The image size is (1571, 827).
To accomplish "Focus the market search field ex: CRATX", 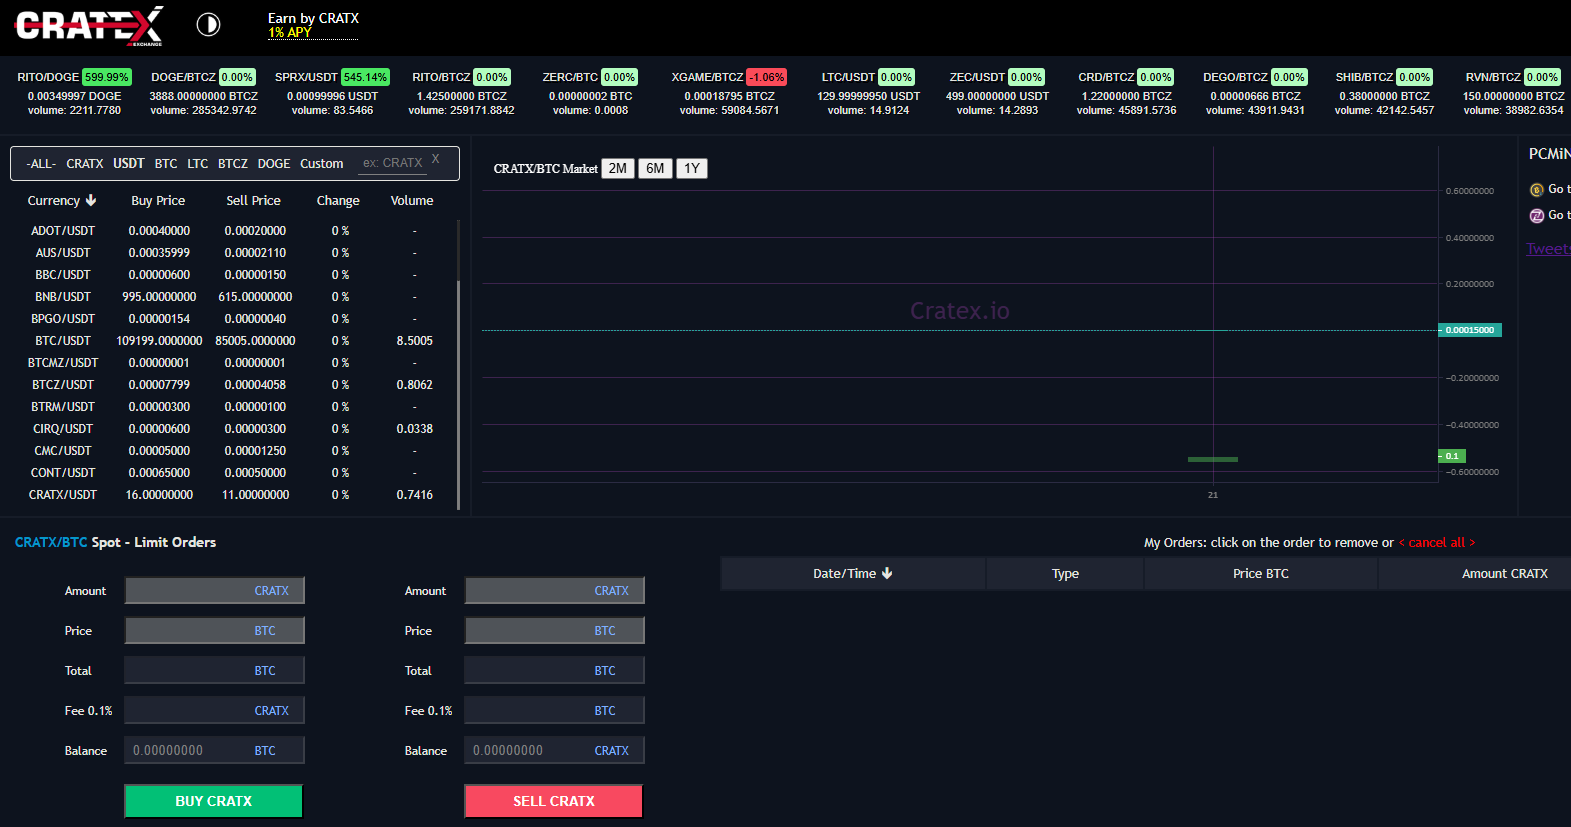I will coord(393,162).
